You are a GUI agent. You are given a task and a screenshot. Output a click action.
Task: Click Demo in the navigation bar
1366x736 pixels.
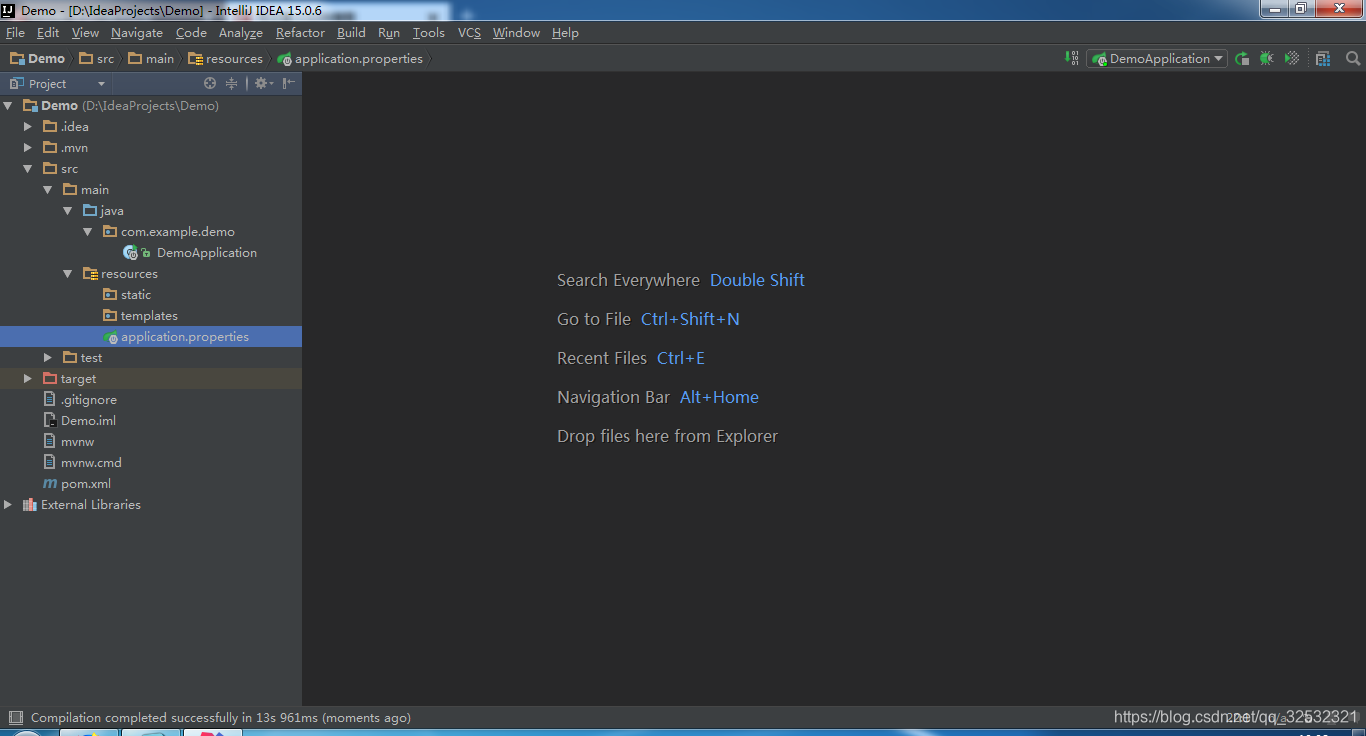(x=37, y=58)
